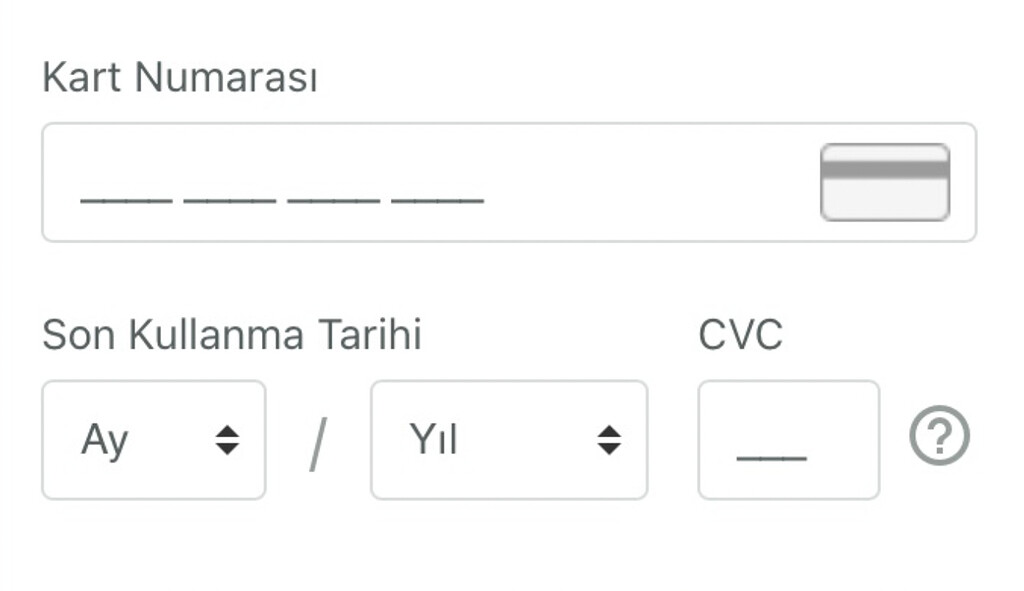Click the second four-digit placeholder group
Screen dimensions: 1024x591
click(230, 198)
